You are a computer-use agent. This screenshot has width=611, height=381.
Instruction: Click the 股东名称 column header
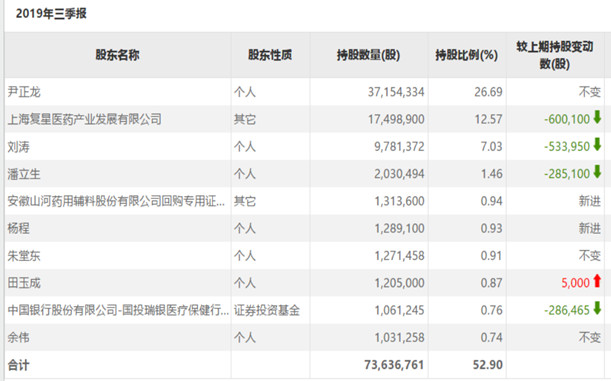pyautogui.click(x=117, y=55)
